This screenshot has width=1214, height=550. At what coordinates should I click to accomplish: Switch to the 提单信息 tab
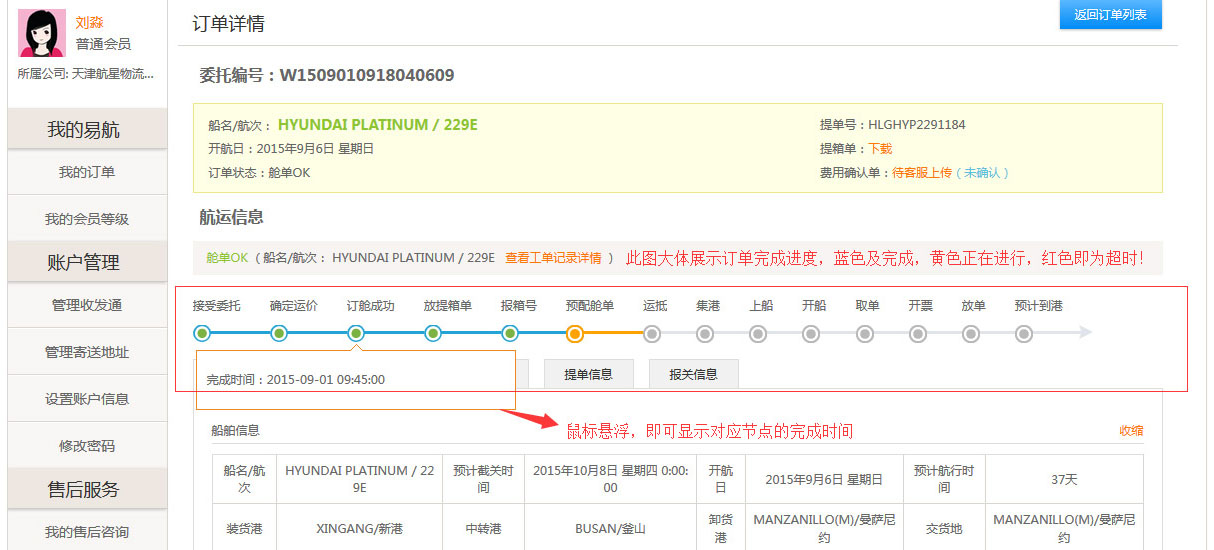click(588, 374)
